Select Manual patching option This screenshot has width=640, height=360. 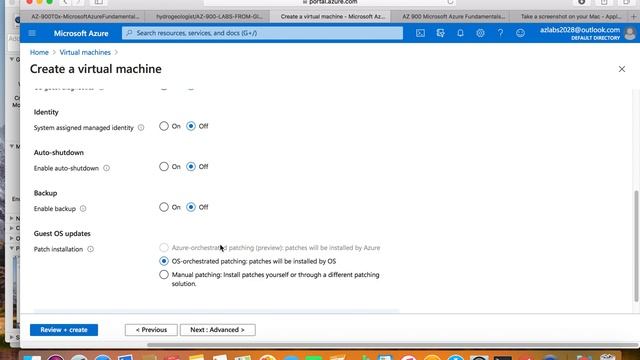pos(164,275)
